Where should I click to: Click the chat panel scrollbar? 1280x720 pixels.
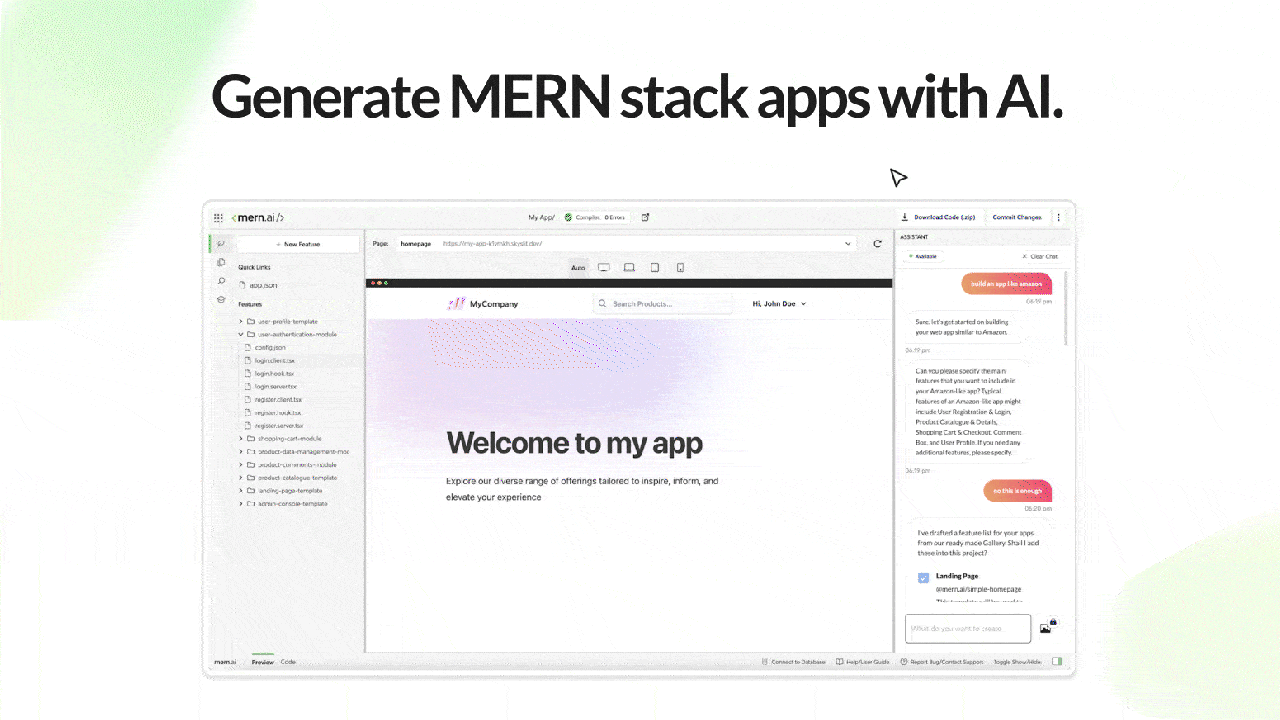coord(1066,308)
